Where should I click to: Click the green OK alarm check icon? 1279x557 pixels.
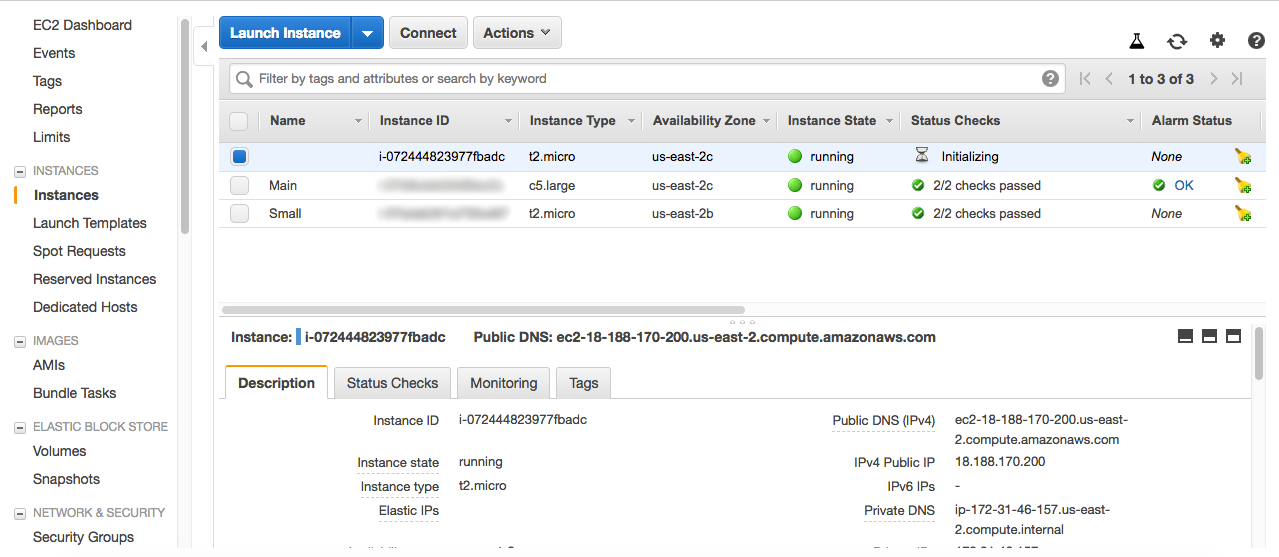pos(1159,185)
